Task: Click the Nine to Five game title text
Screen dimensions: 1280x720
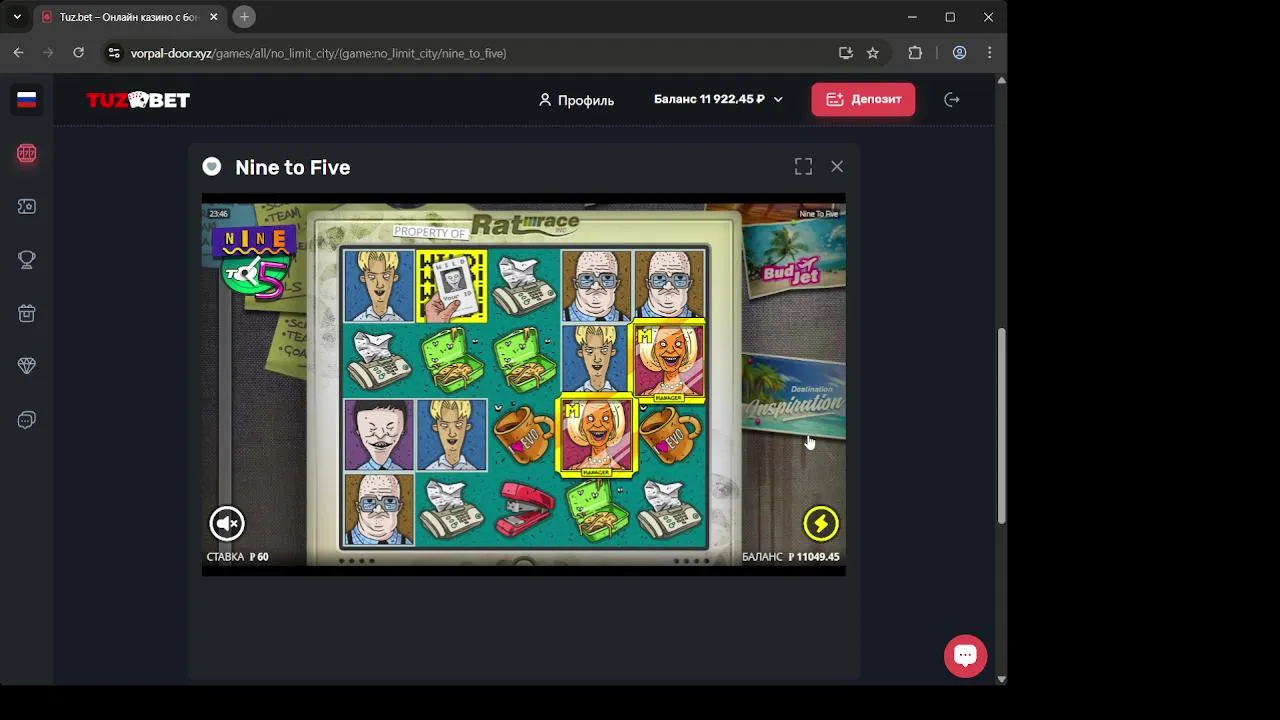Action: tap(293, 167)
